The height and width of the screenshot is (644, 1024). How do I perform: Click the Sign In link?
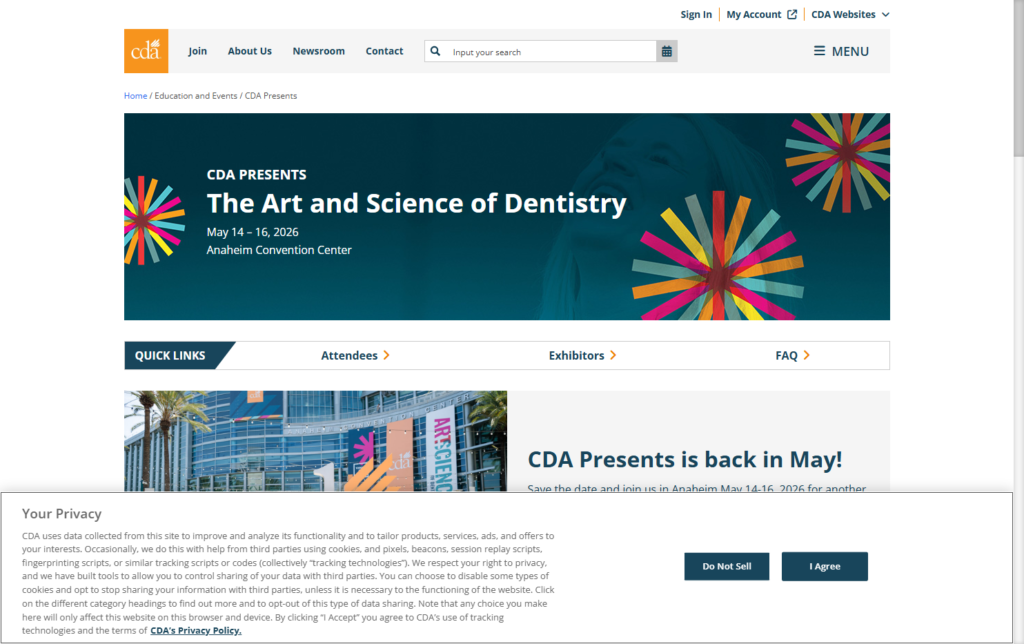tap(696, 14)
